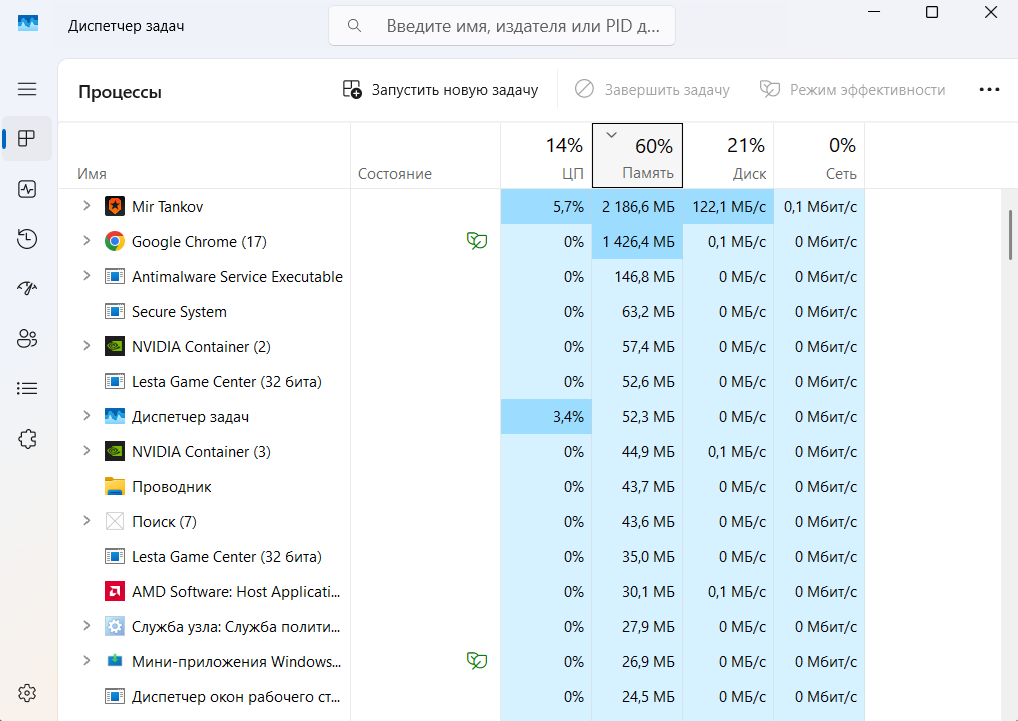
Task: Open the Users sidebar page
Action: tap(27, 338)
